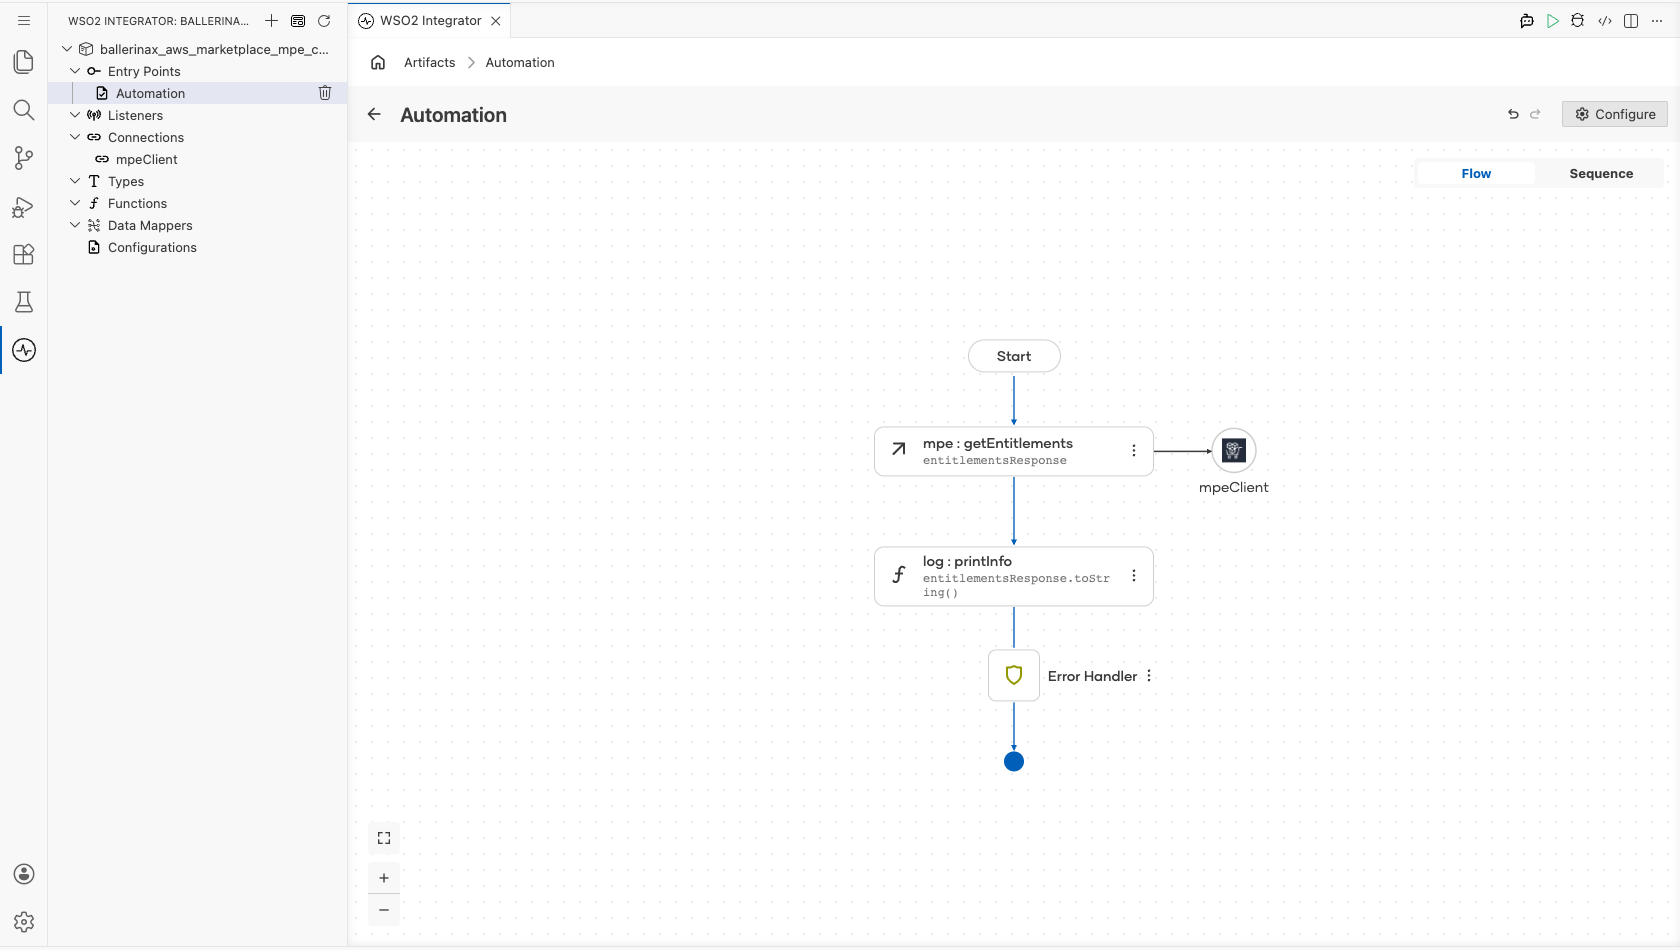Click the Start node
The image size is (1680, 950).
click(x=1014, y=356)
